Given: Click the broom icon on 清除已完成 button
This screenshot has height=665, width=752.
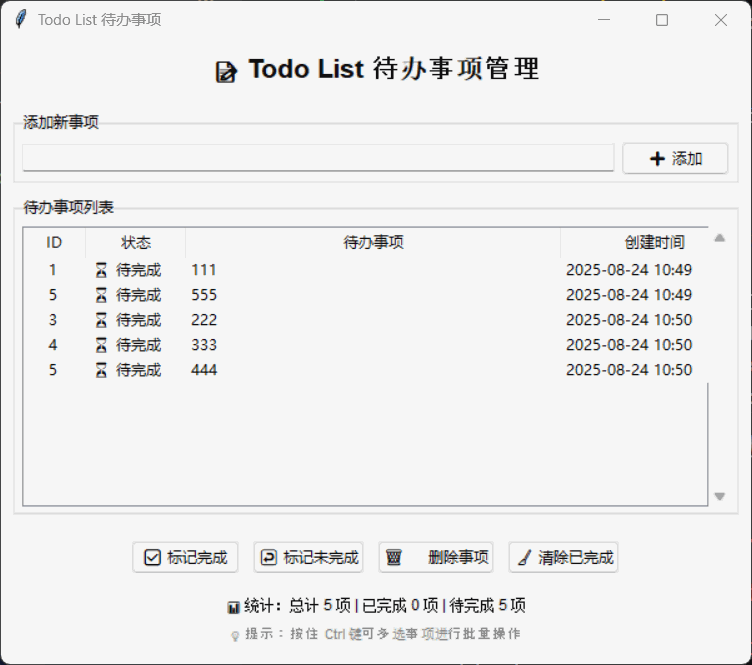Looking at the screenshot, I should 525,557.
